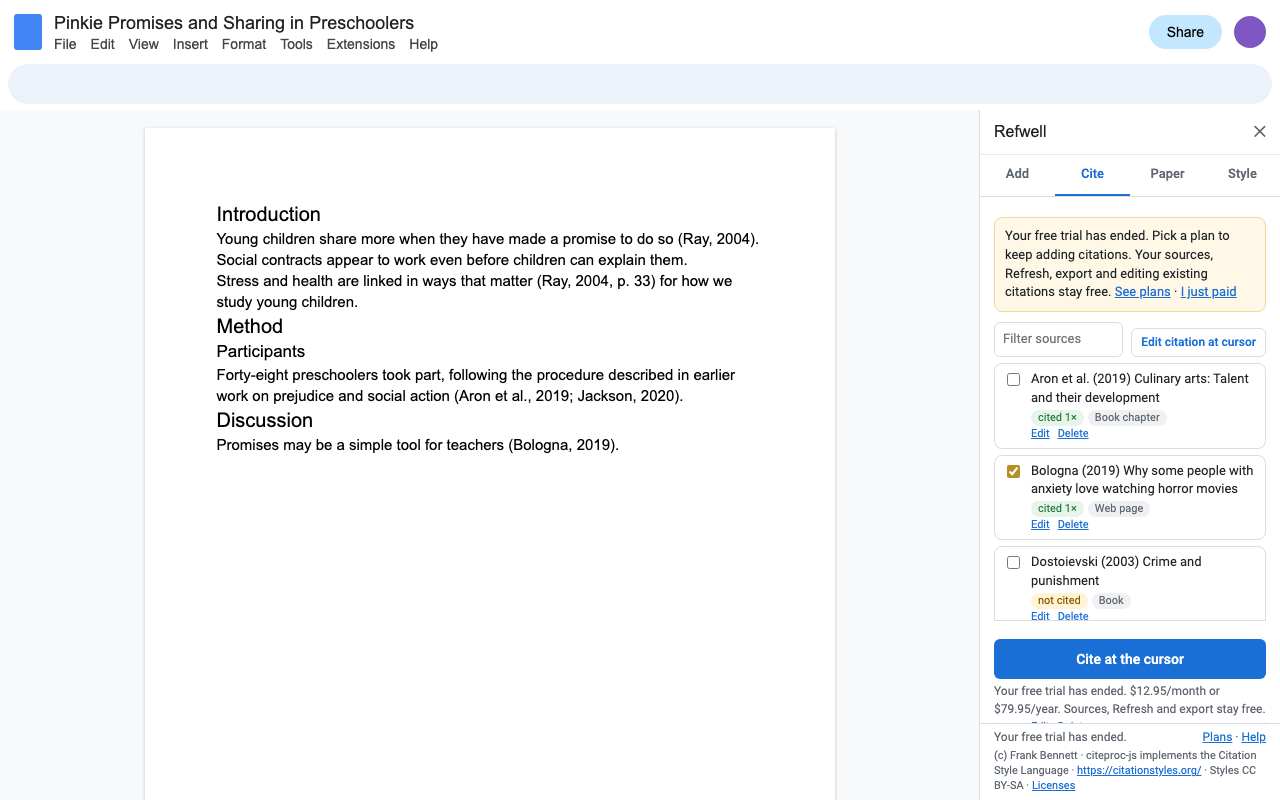The image size is (1280, 800).
Task: Click the blue Docs document icon
Action: click(x=28, y=32)
